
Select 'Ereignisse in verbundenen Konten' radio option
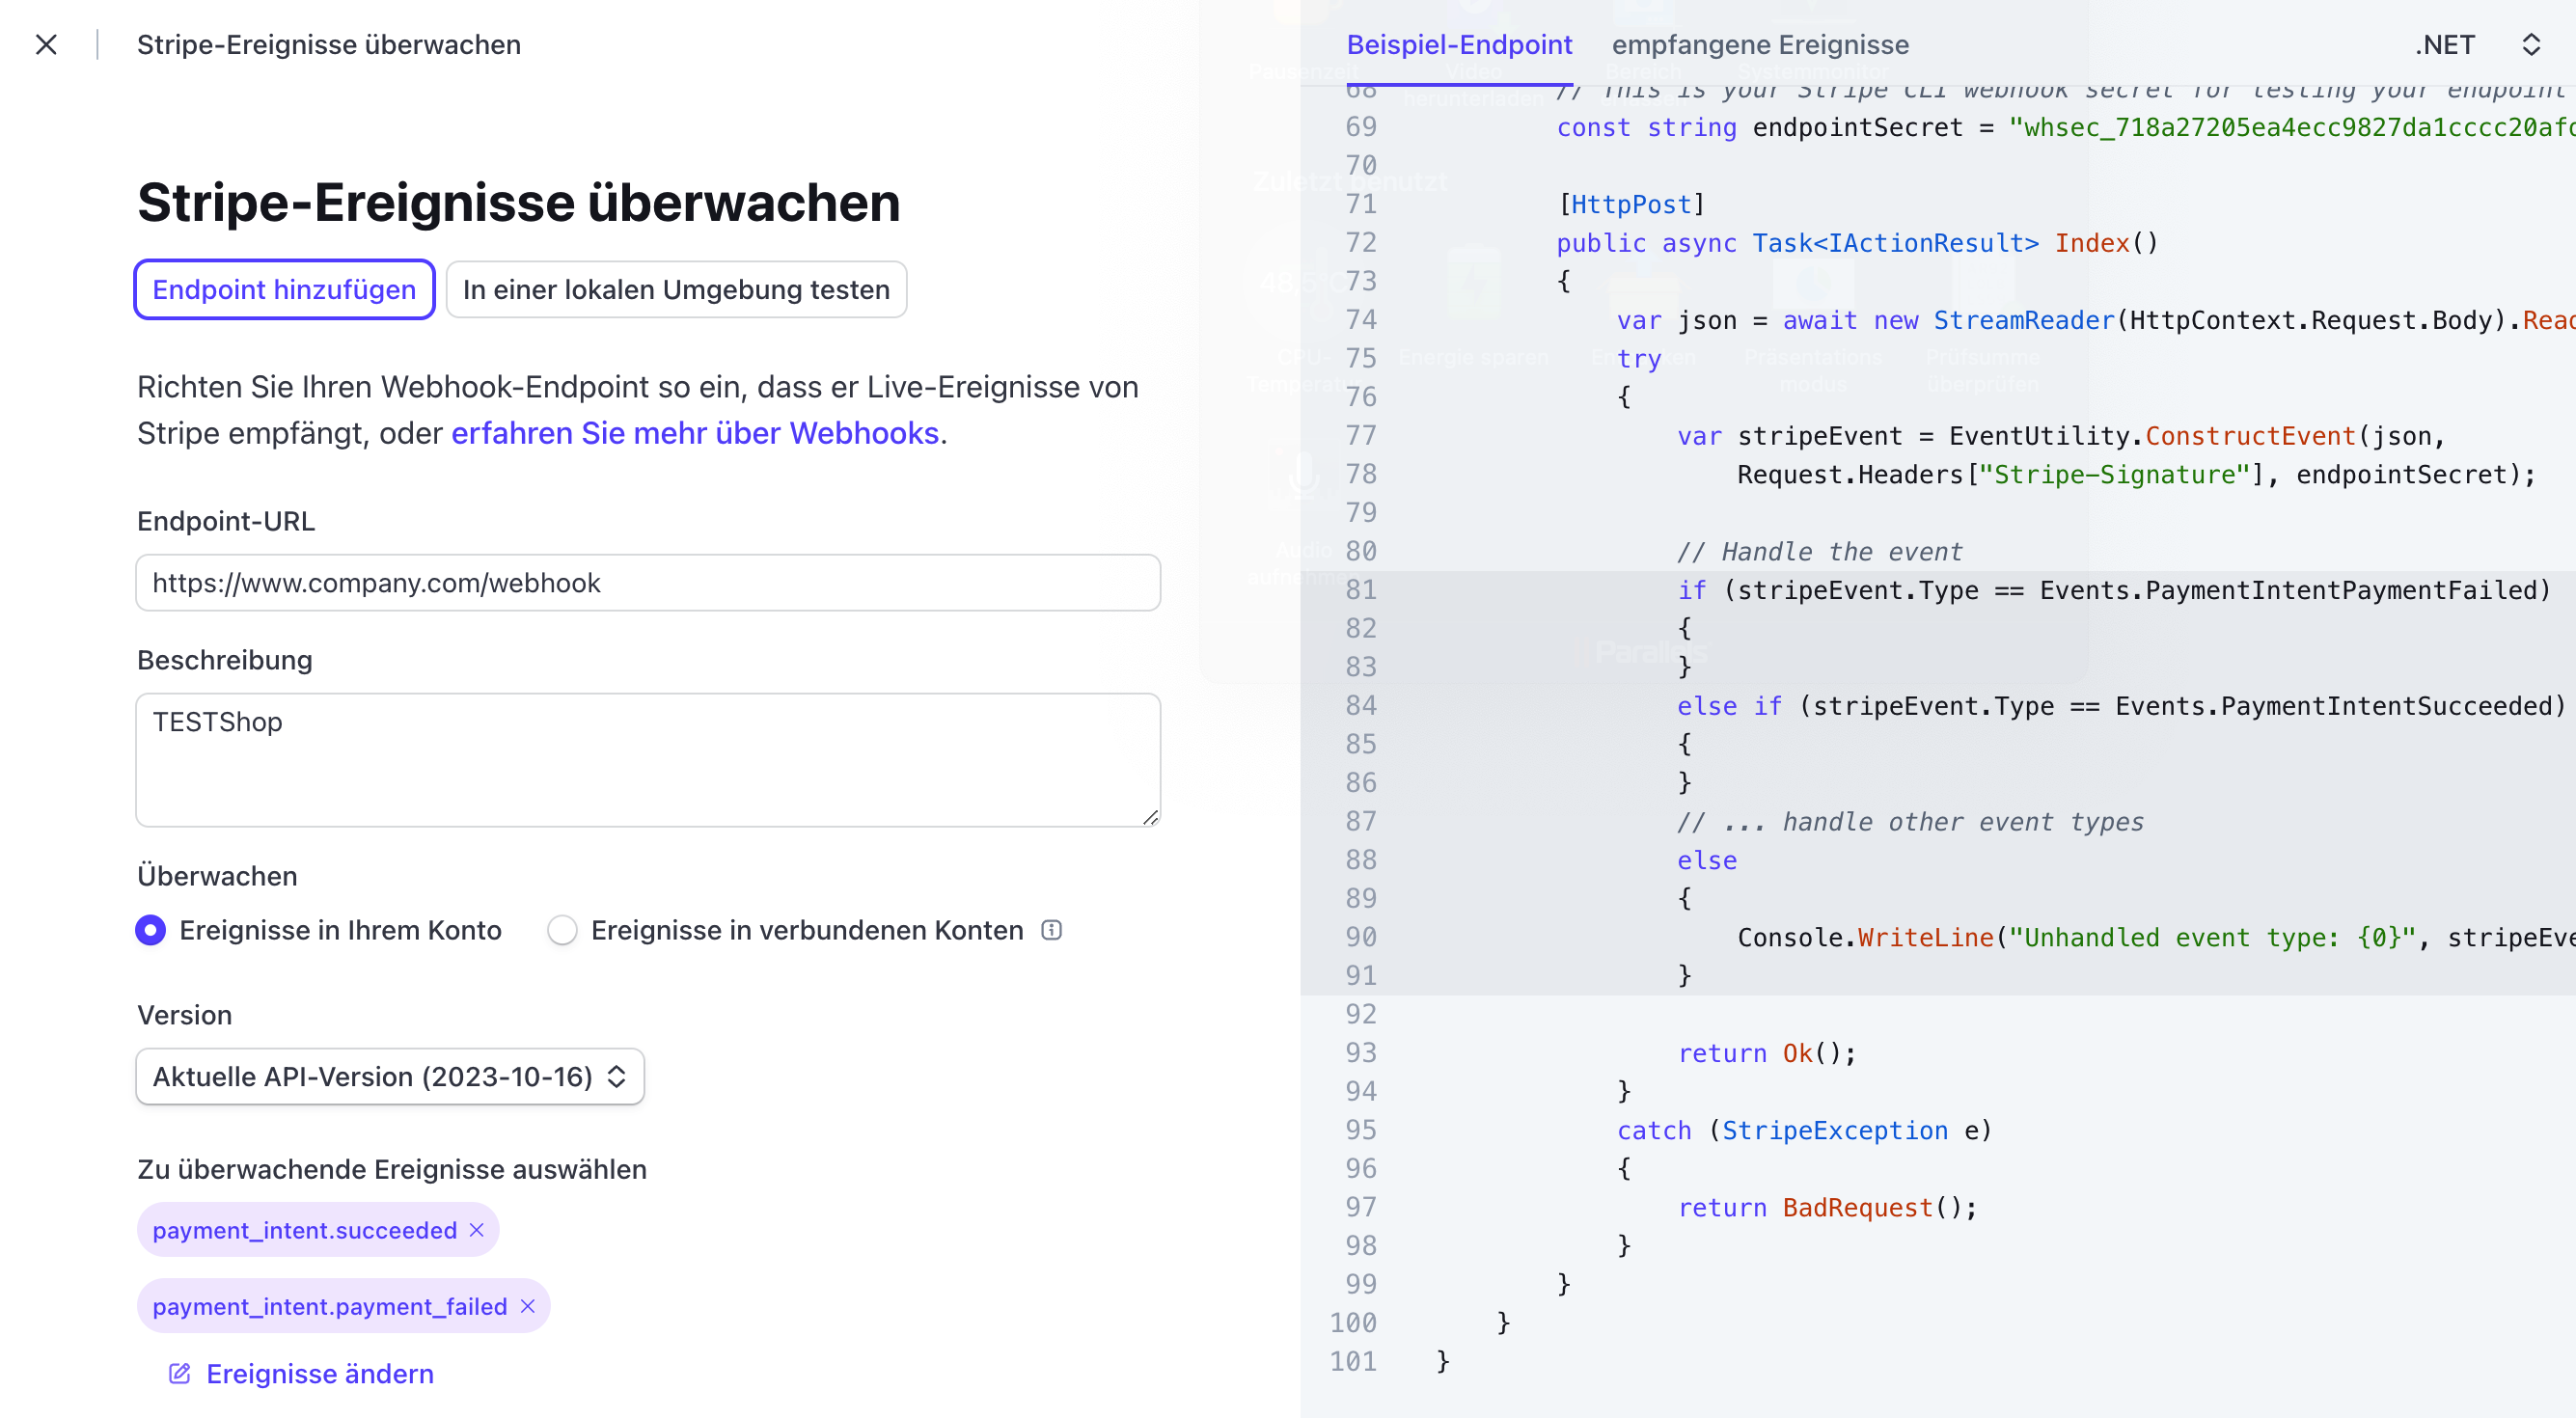point(562,930)
